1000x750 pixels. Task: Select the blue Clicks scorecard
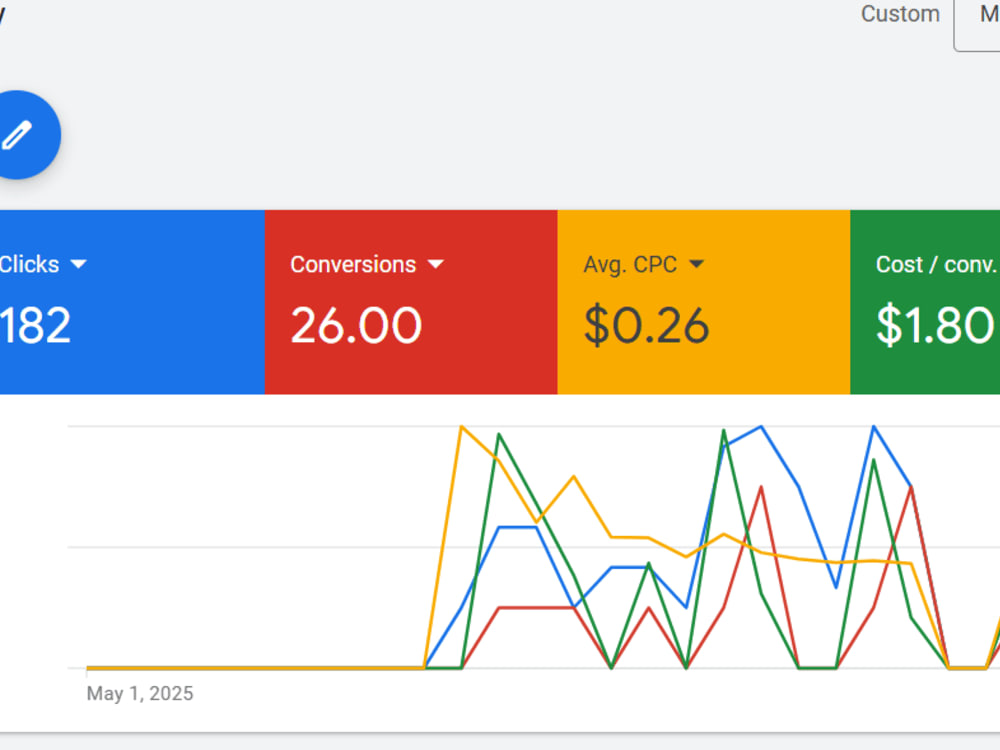132,302
